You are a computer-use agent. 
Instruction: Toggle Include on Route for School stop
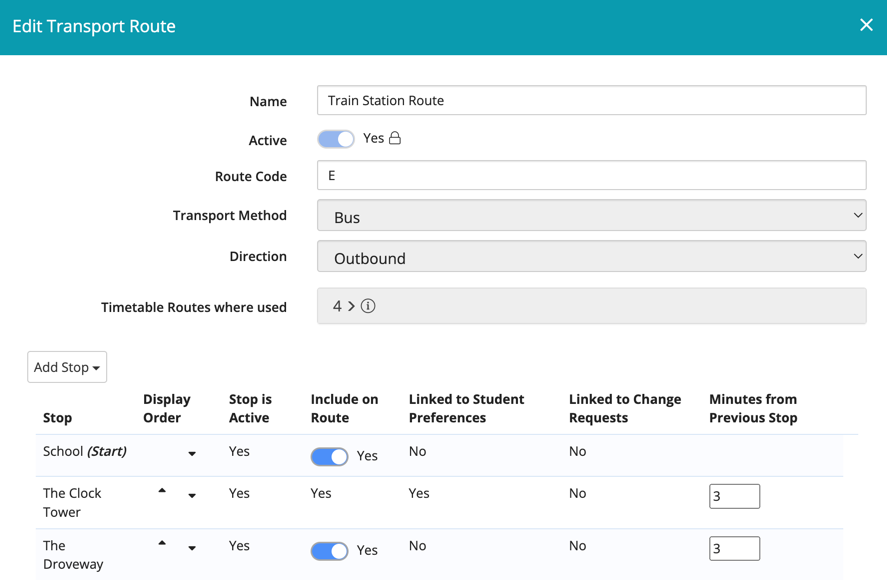coord(329,456)
